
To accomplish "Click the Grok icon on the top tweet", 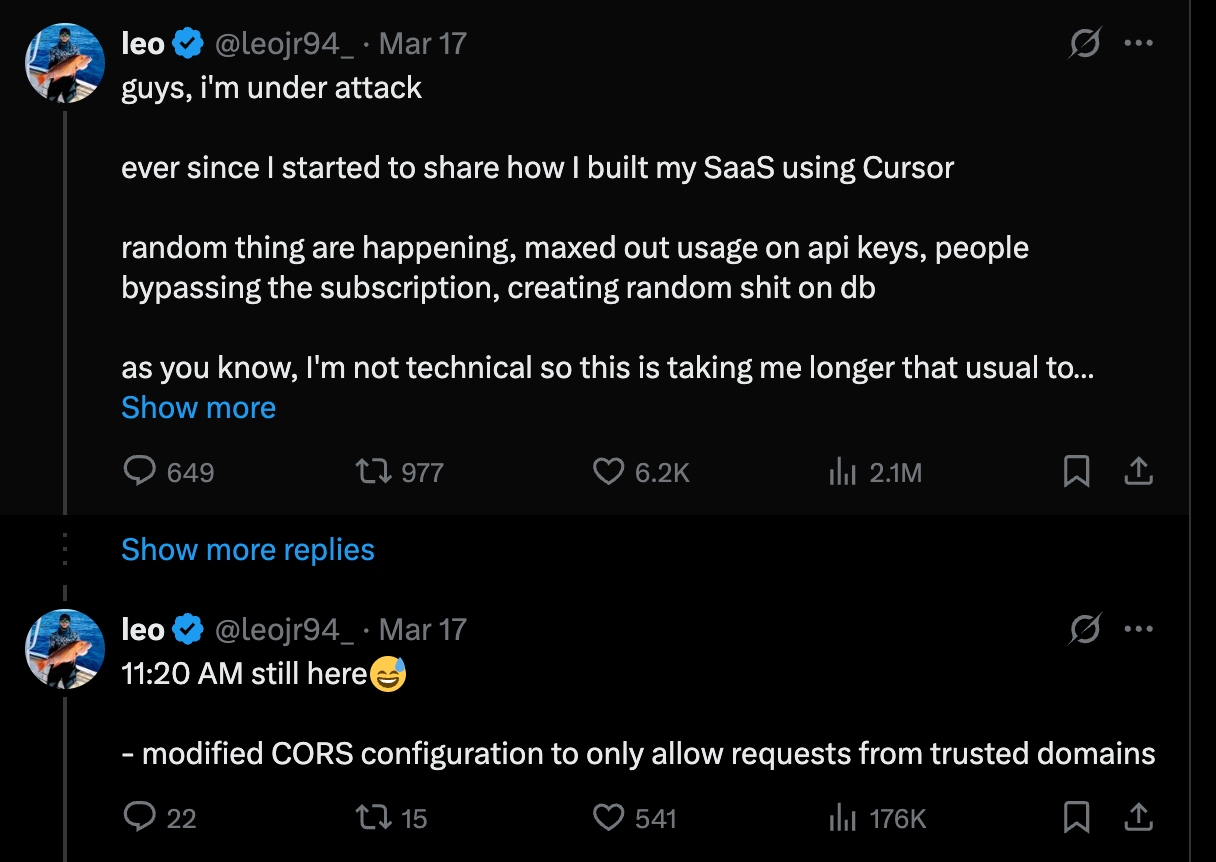I will click(1085, 43).
